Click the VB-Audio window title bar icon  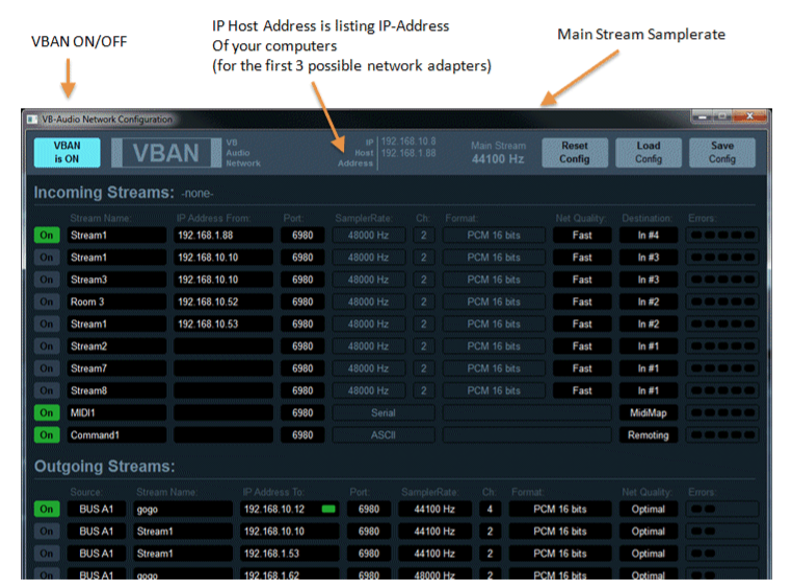[32, 119]
